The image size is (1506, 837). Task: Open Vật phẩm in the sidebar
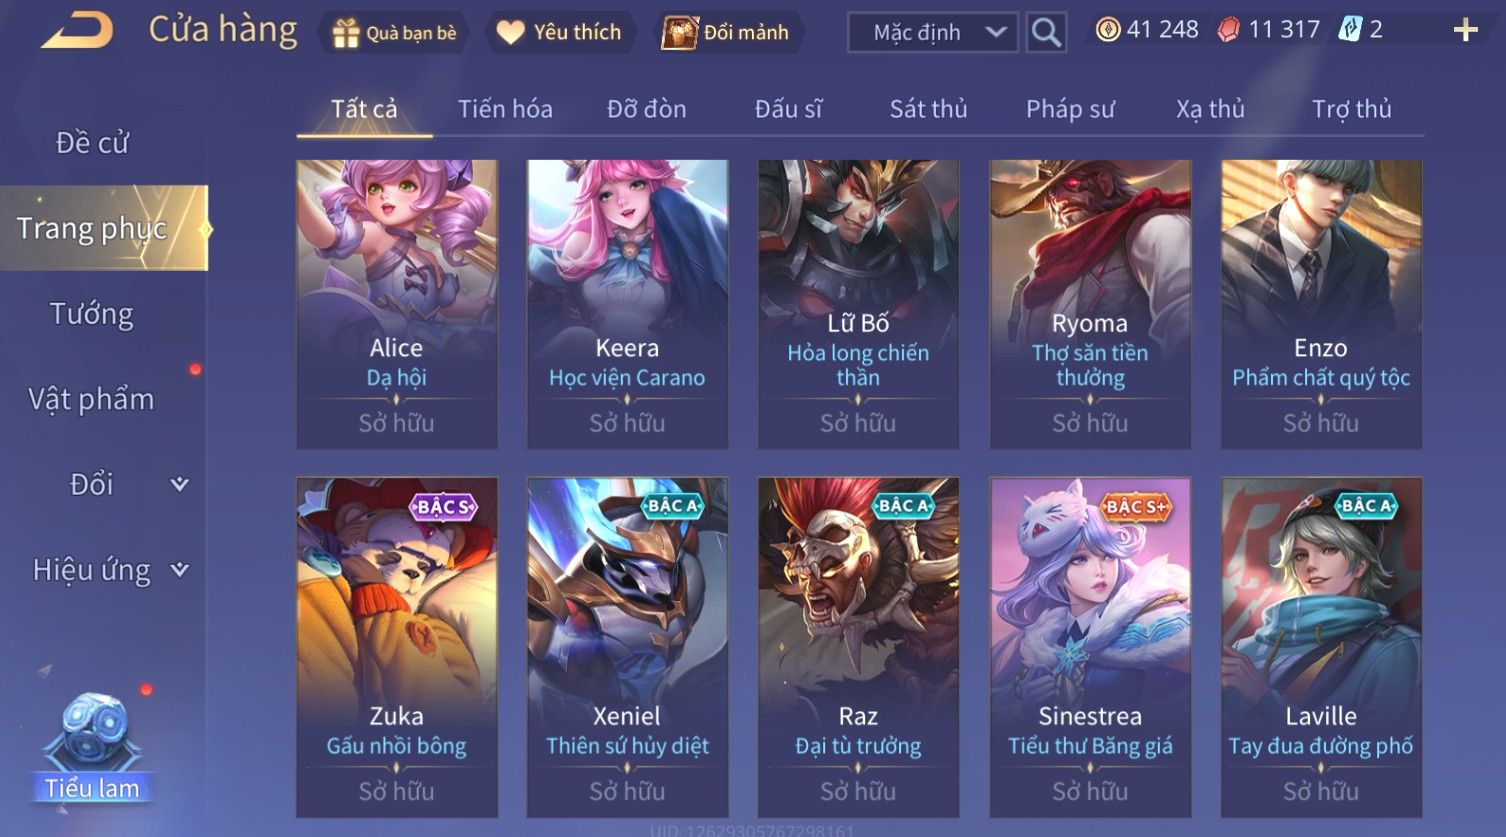click(92, 399)
